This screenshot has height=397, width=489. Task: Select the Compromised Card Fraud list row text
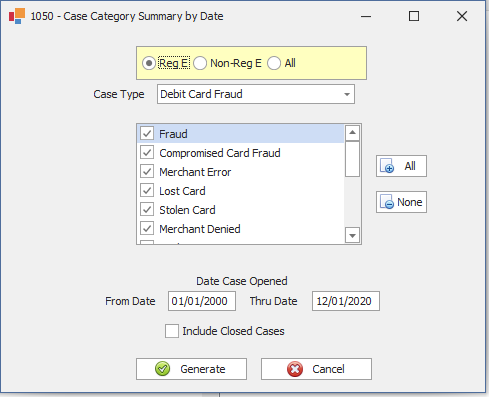tap(220, 153)
